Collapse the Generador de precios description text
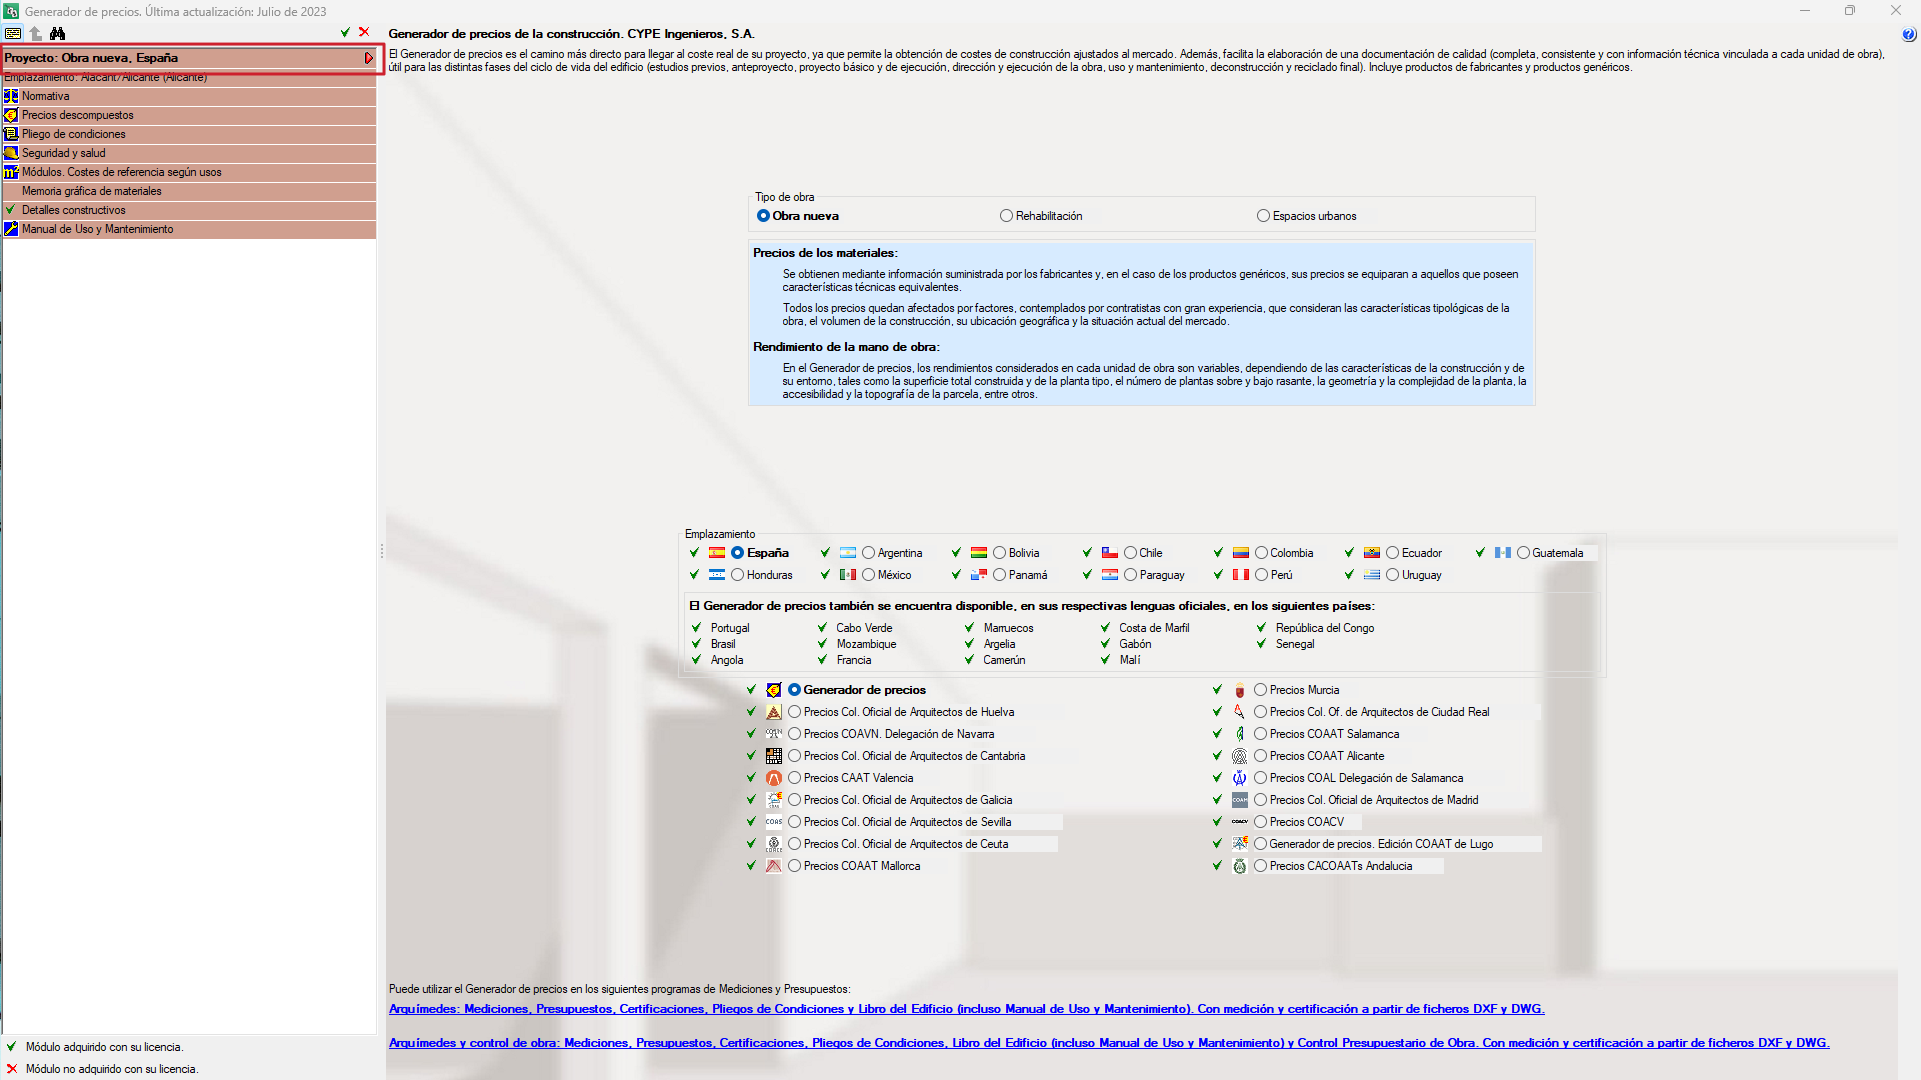1921x1080 pixels. coord(393,54)
